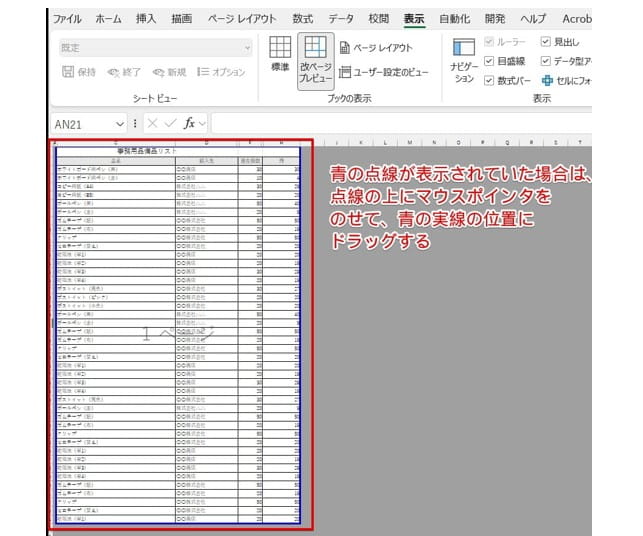Switch to ページ レイアウト view button

point(376,48)
